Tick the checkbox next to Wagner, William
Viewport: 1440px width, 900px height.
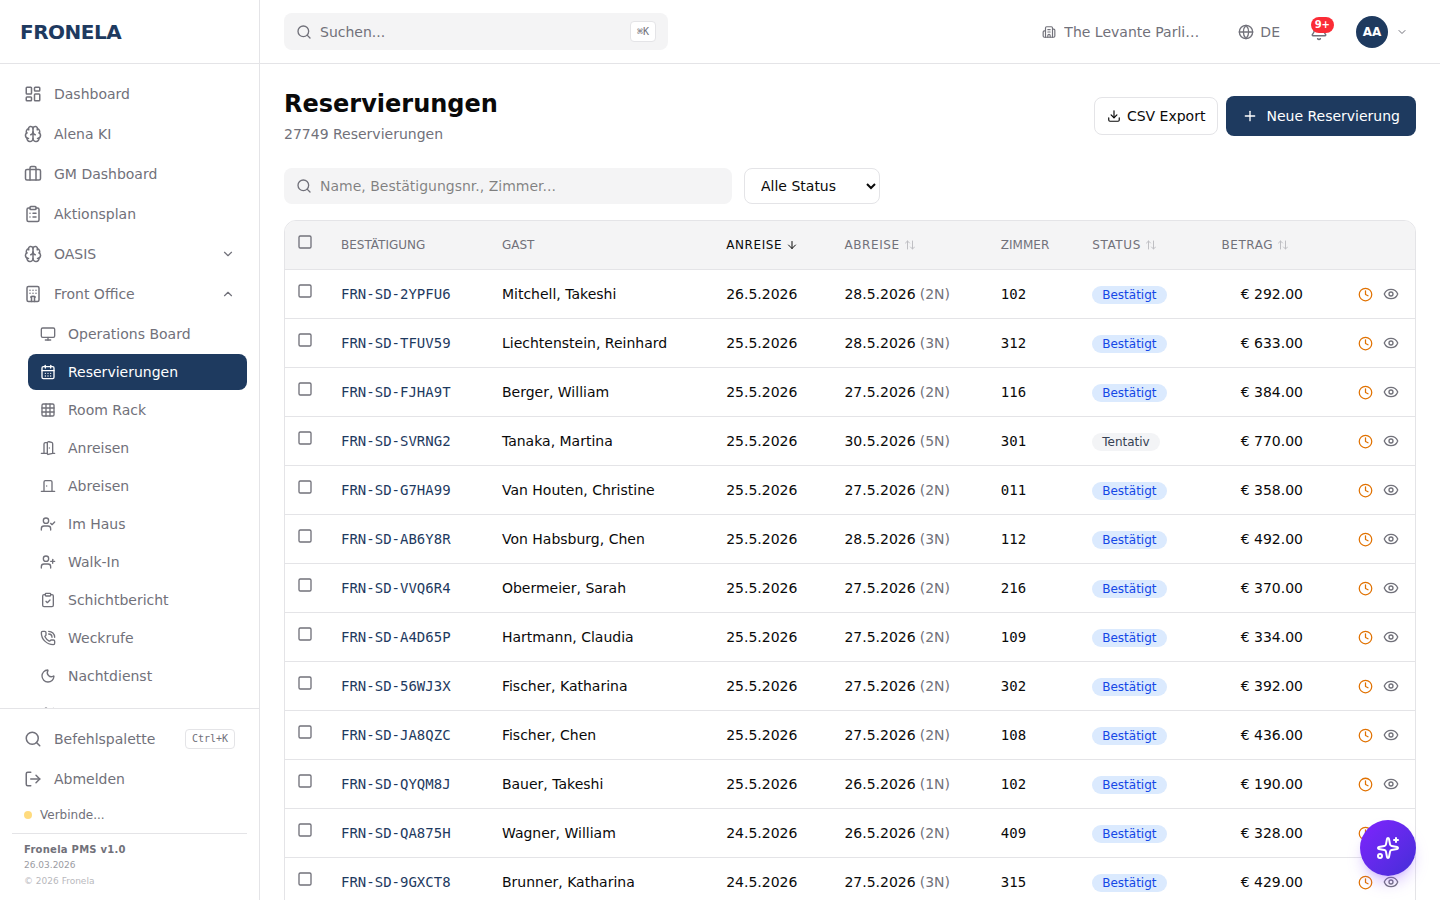click(305, 832)
